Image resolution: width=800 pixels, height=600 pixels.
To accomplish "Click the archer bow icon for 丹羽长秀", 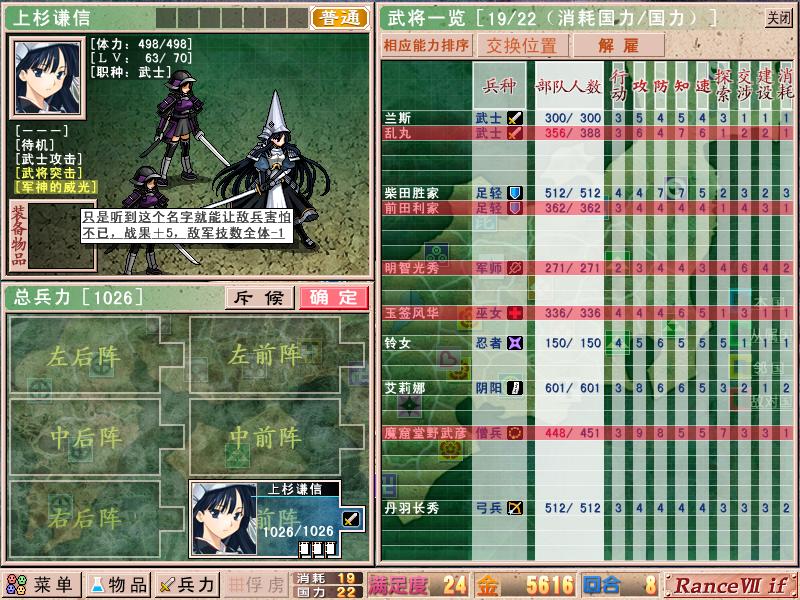I will (515, 508).
